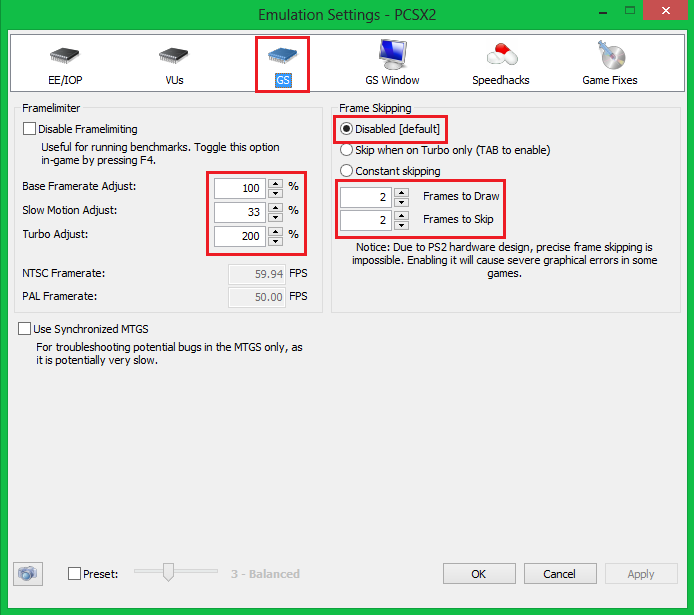This screenshot has width=694, height=615.
Task: Click the Preset slider handle
Action: (x=168, y=572)
